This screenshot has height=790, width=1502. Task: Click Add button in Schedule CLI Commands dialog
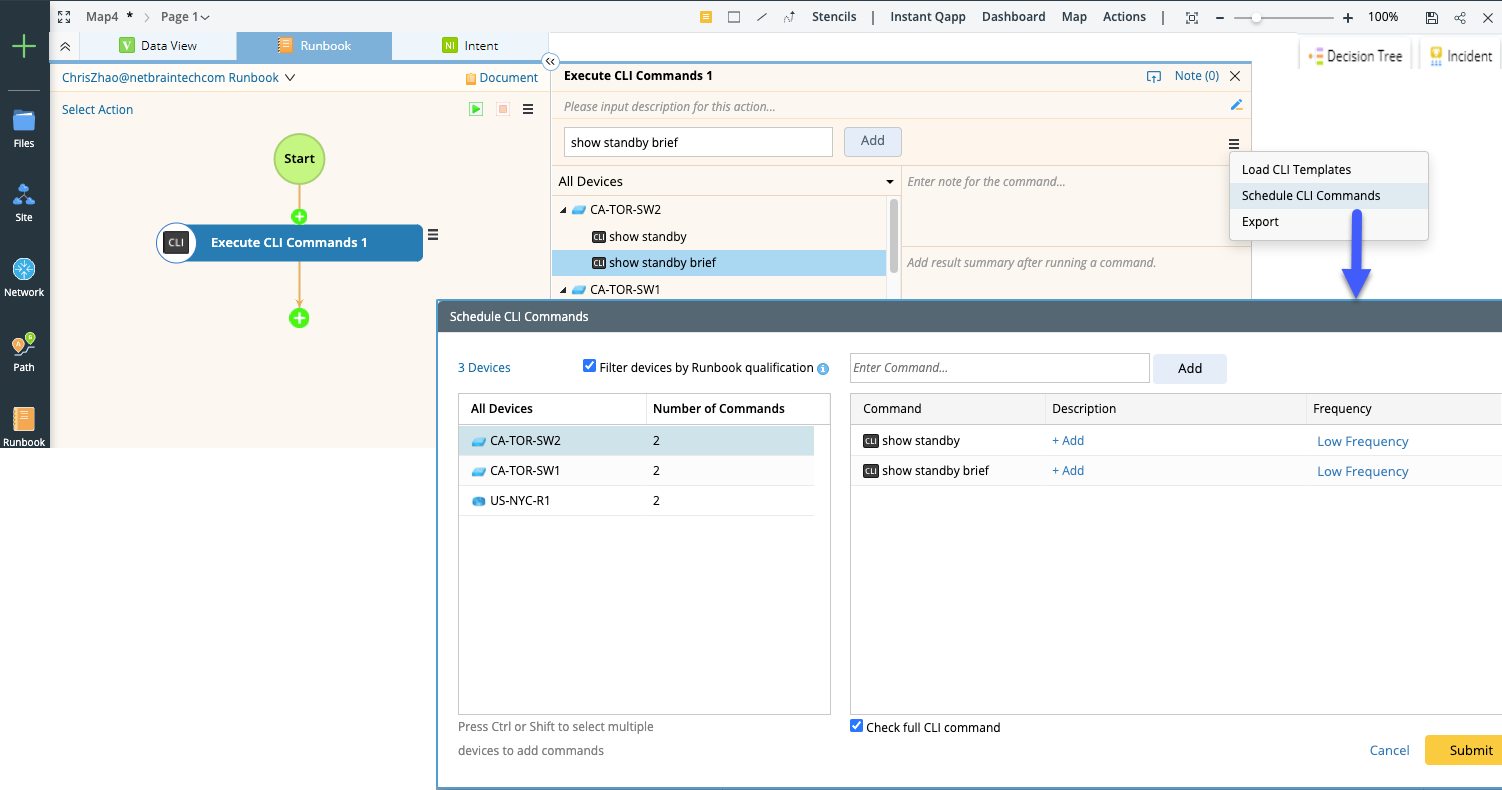[x=1190, y=369]
